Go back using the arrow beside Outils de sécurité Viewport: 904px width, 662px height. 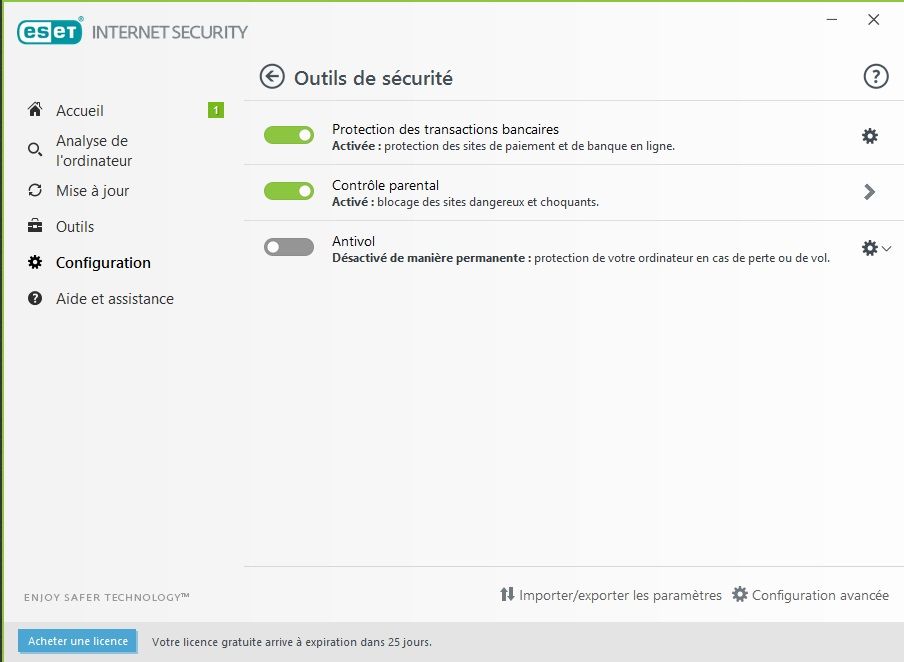coord(272,77)
